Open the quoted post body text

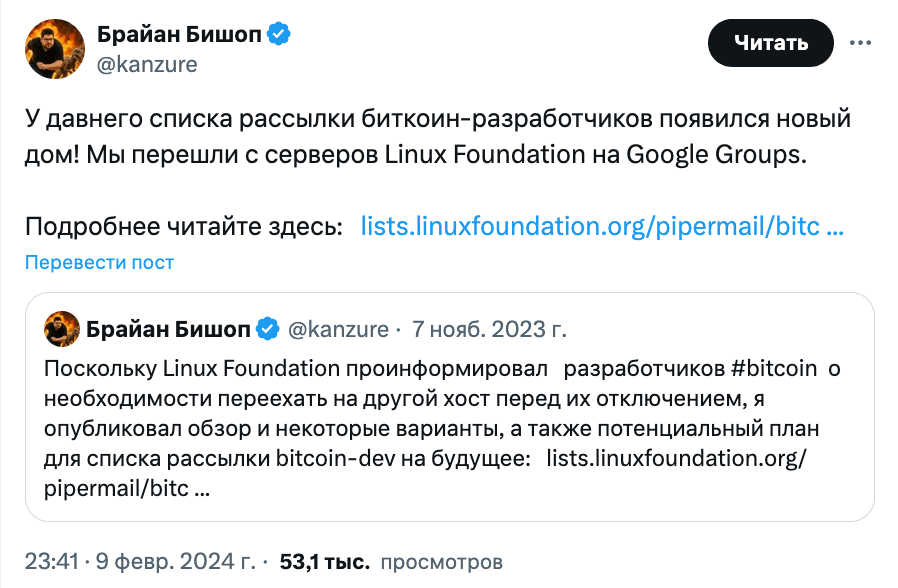442,428
